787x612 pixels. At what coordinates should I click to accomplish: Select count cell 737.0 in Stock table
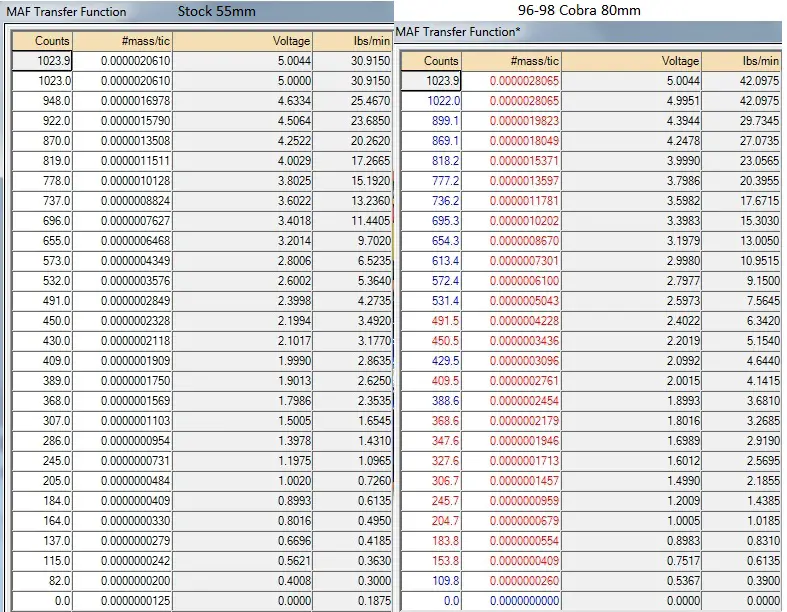[x=42, y=201]
